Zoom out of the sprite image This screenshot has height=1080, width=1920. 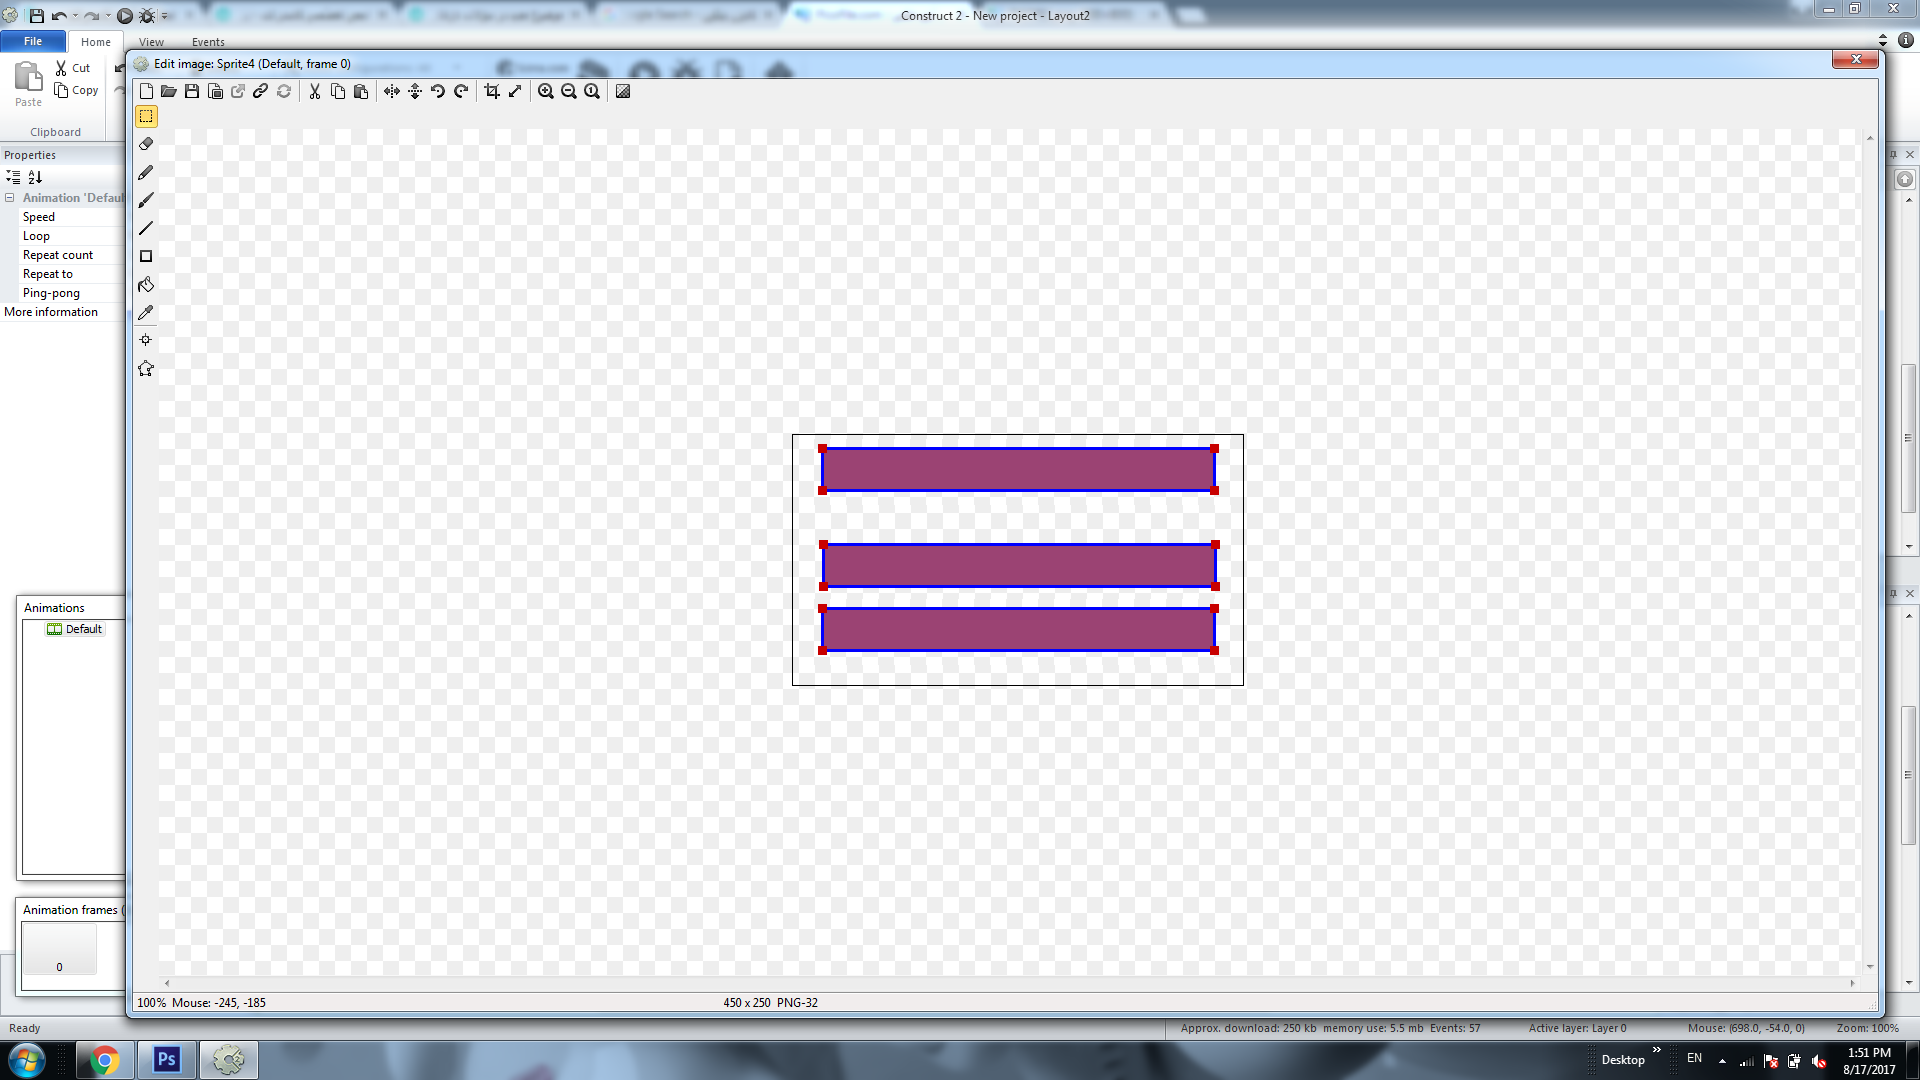569,91
